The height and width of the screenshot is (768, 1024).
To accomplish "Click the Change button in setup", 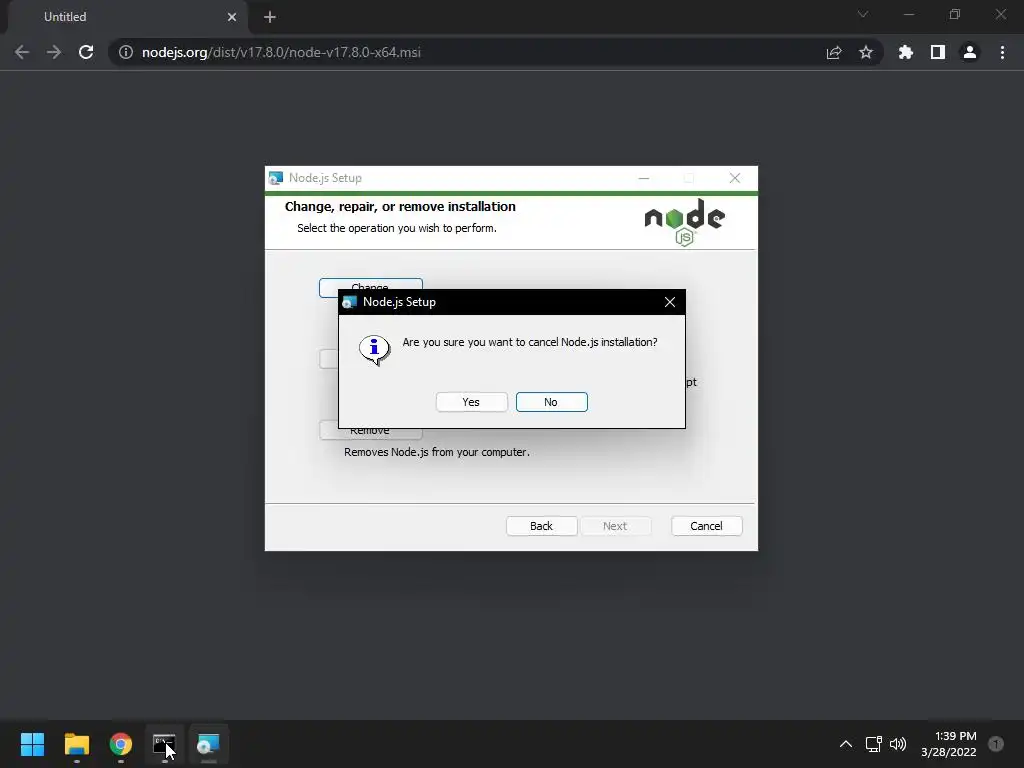I will [x=370, y=284].
